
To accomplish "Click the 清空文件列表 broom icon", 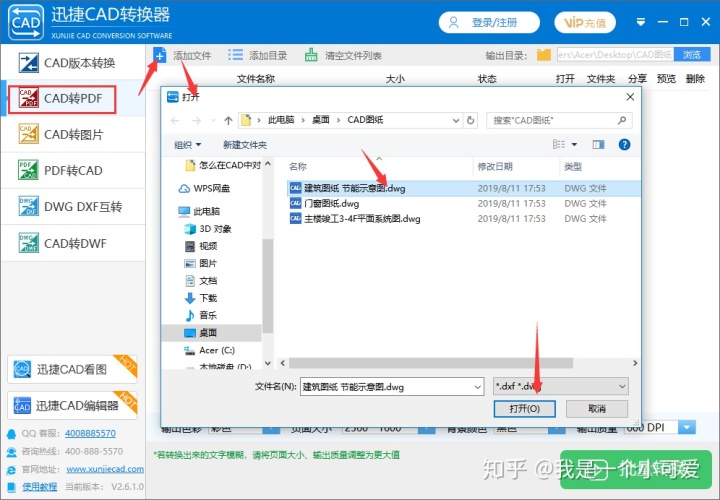I will coord(311,56).
